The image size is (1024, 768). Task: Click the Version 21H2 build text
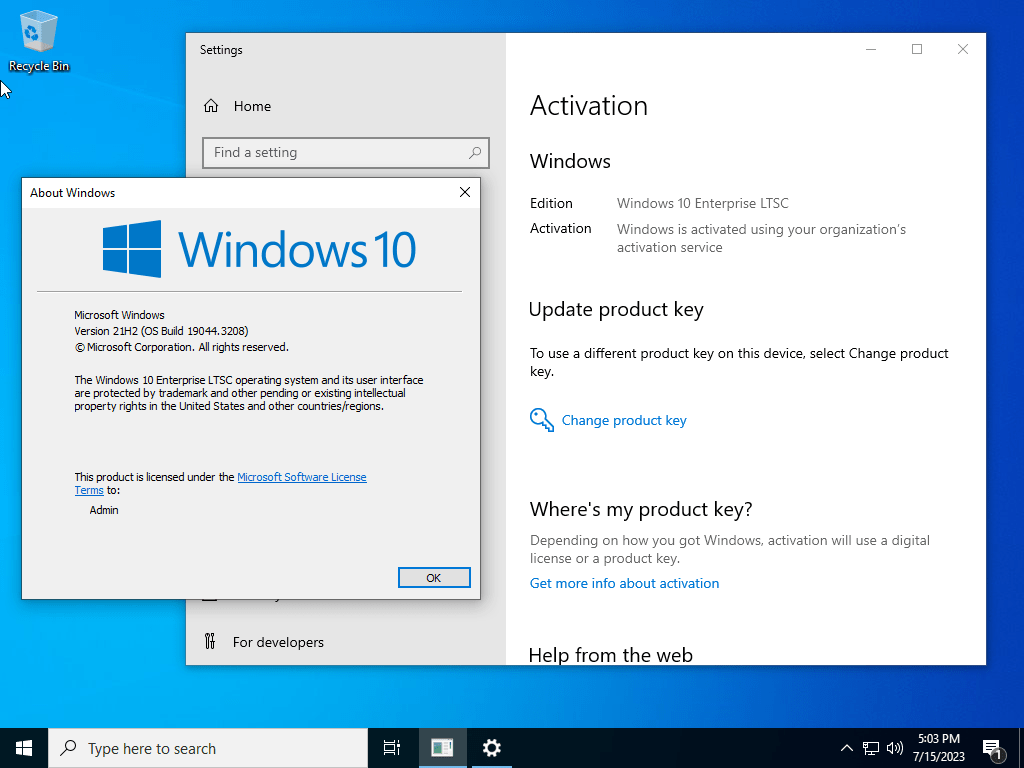(x=161, y=331)
